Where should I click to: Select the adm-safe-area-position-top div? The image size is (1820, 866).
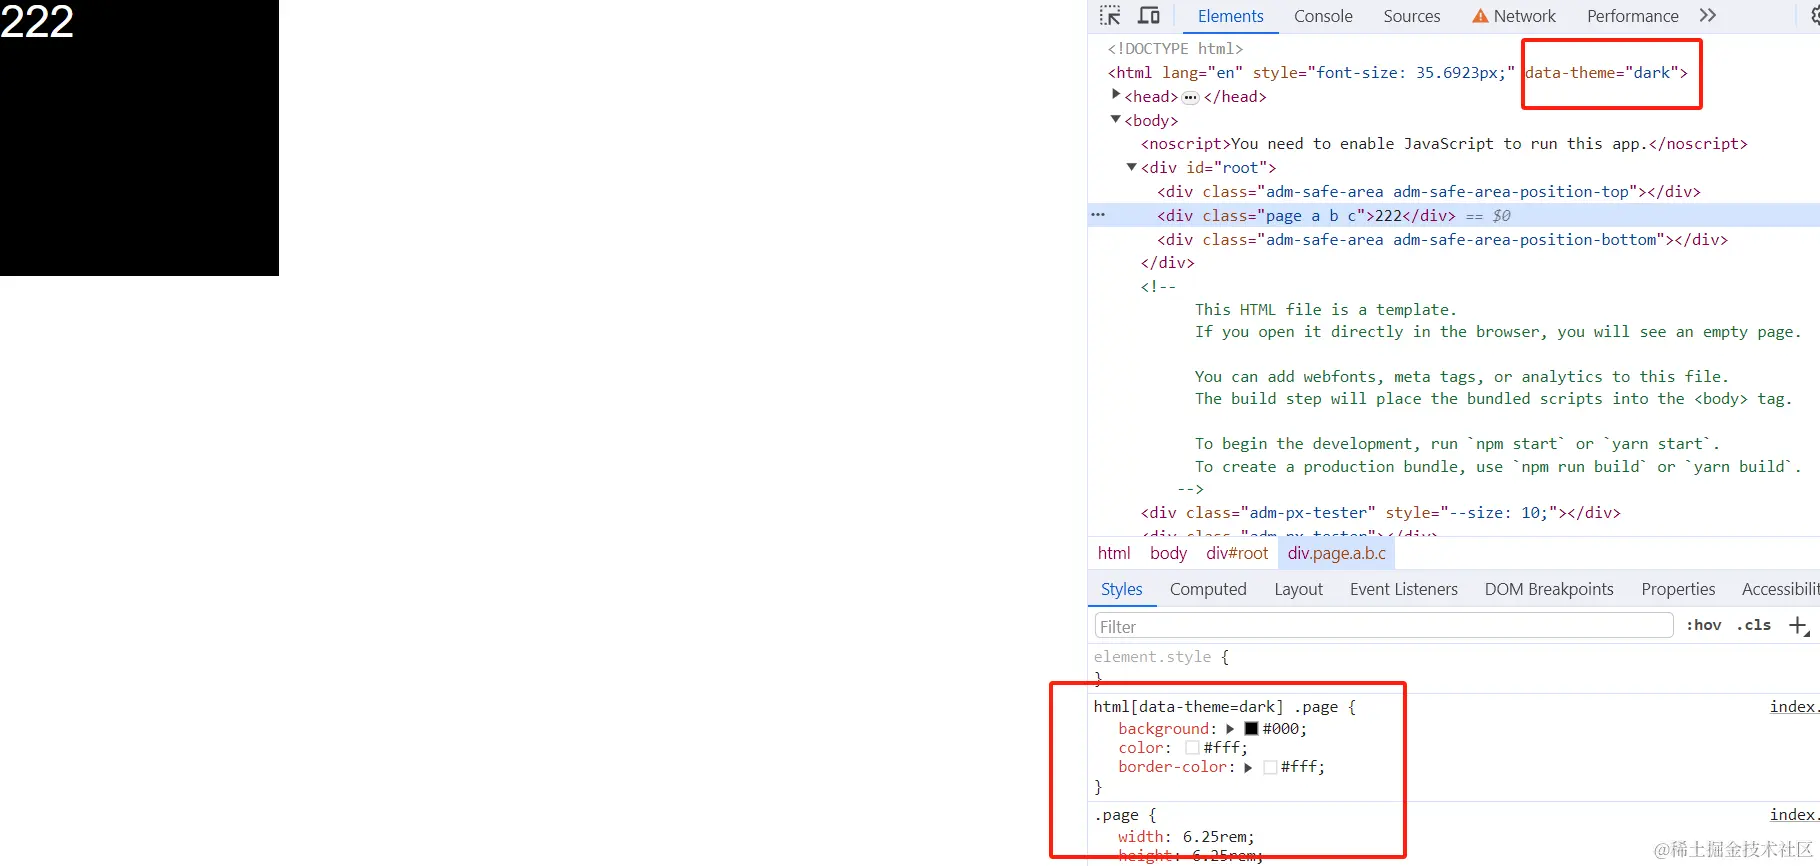1429,191
